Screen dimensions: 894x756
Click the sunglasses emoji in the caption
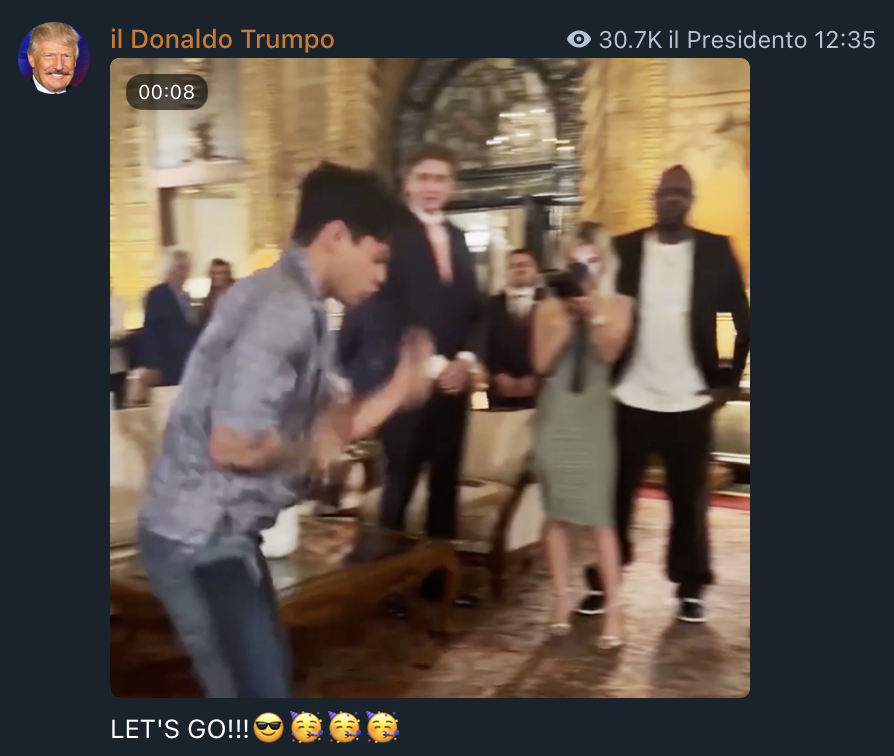click(x=268, y=728)
